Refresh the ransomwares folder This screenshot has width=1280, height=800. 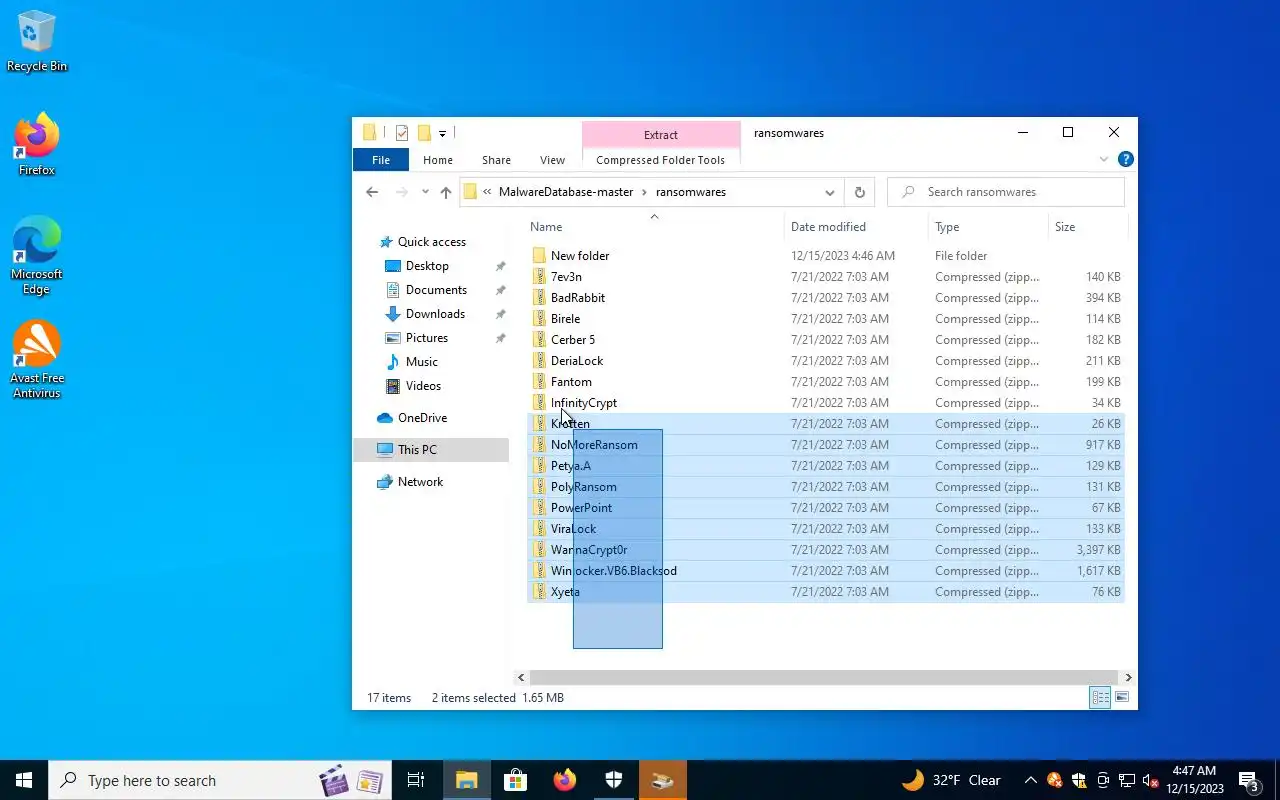tap(859, 192)
